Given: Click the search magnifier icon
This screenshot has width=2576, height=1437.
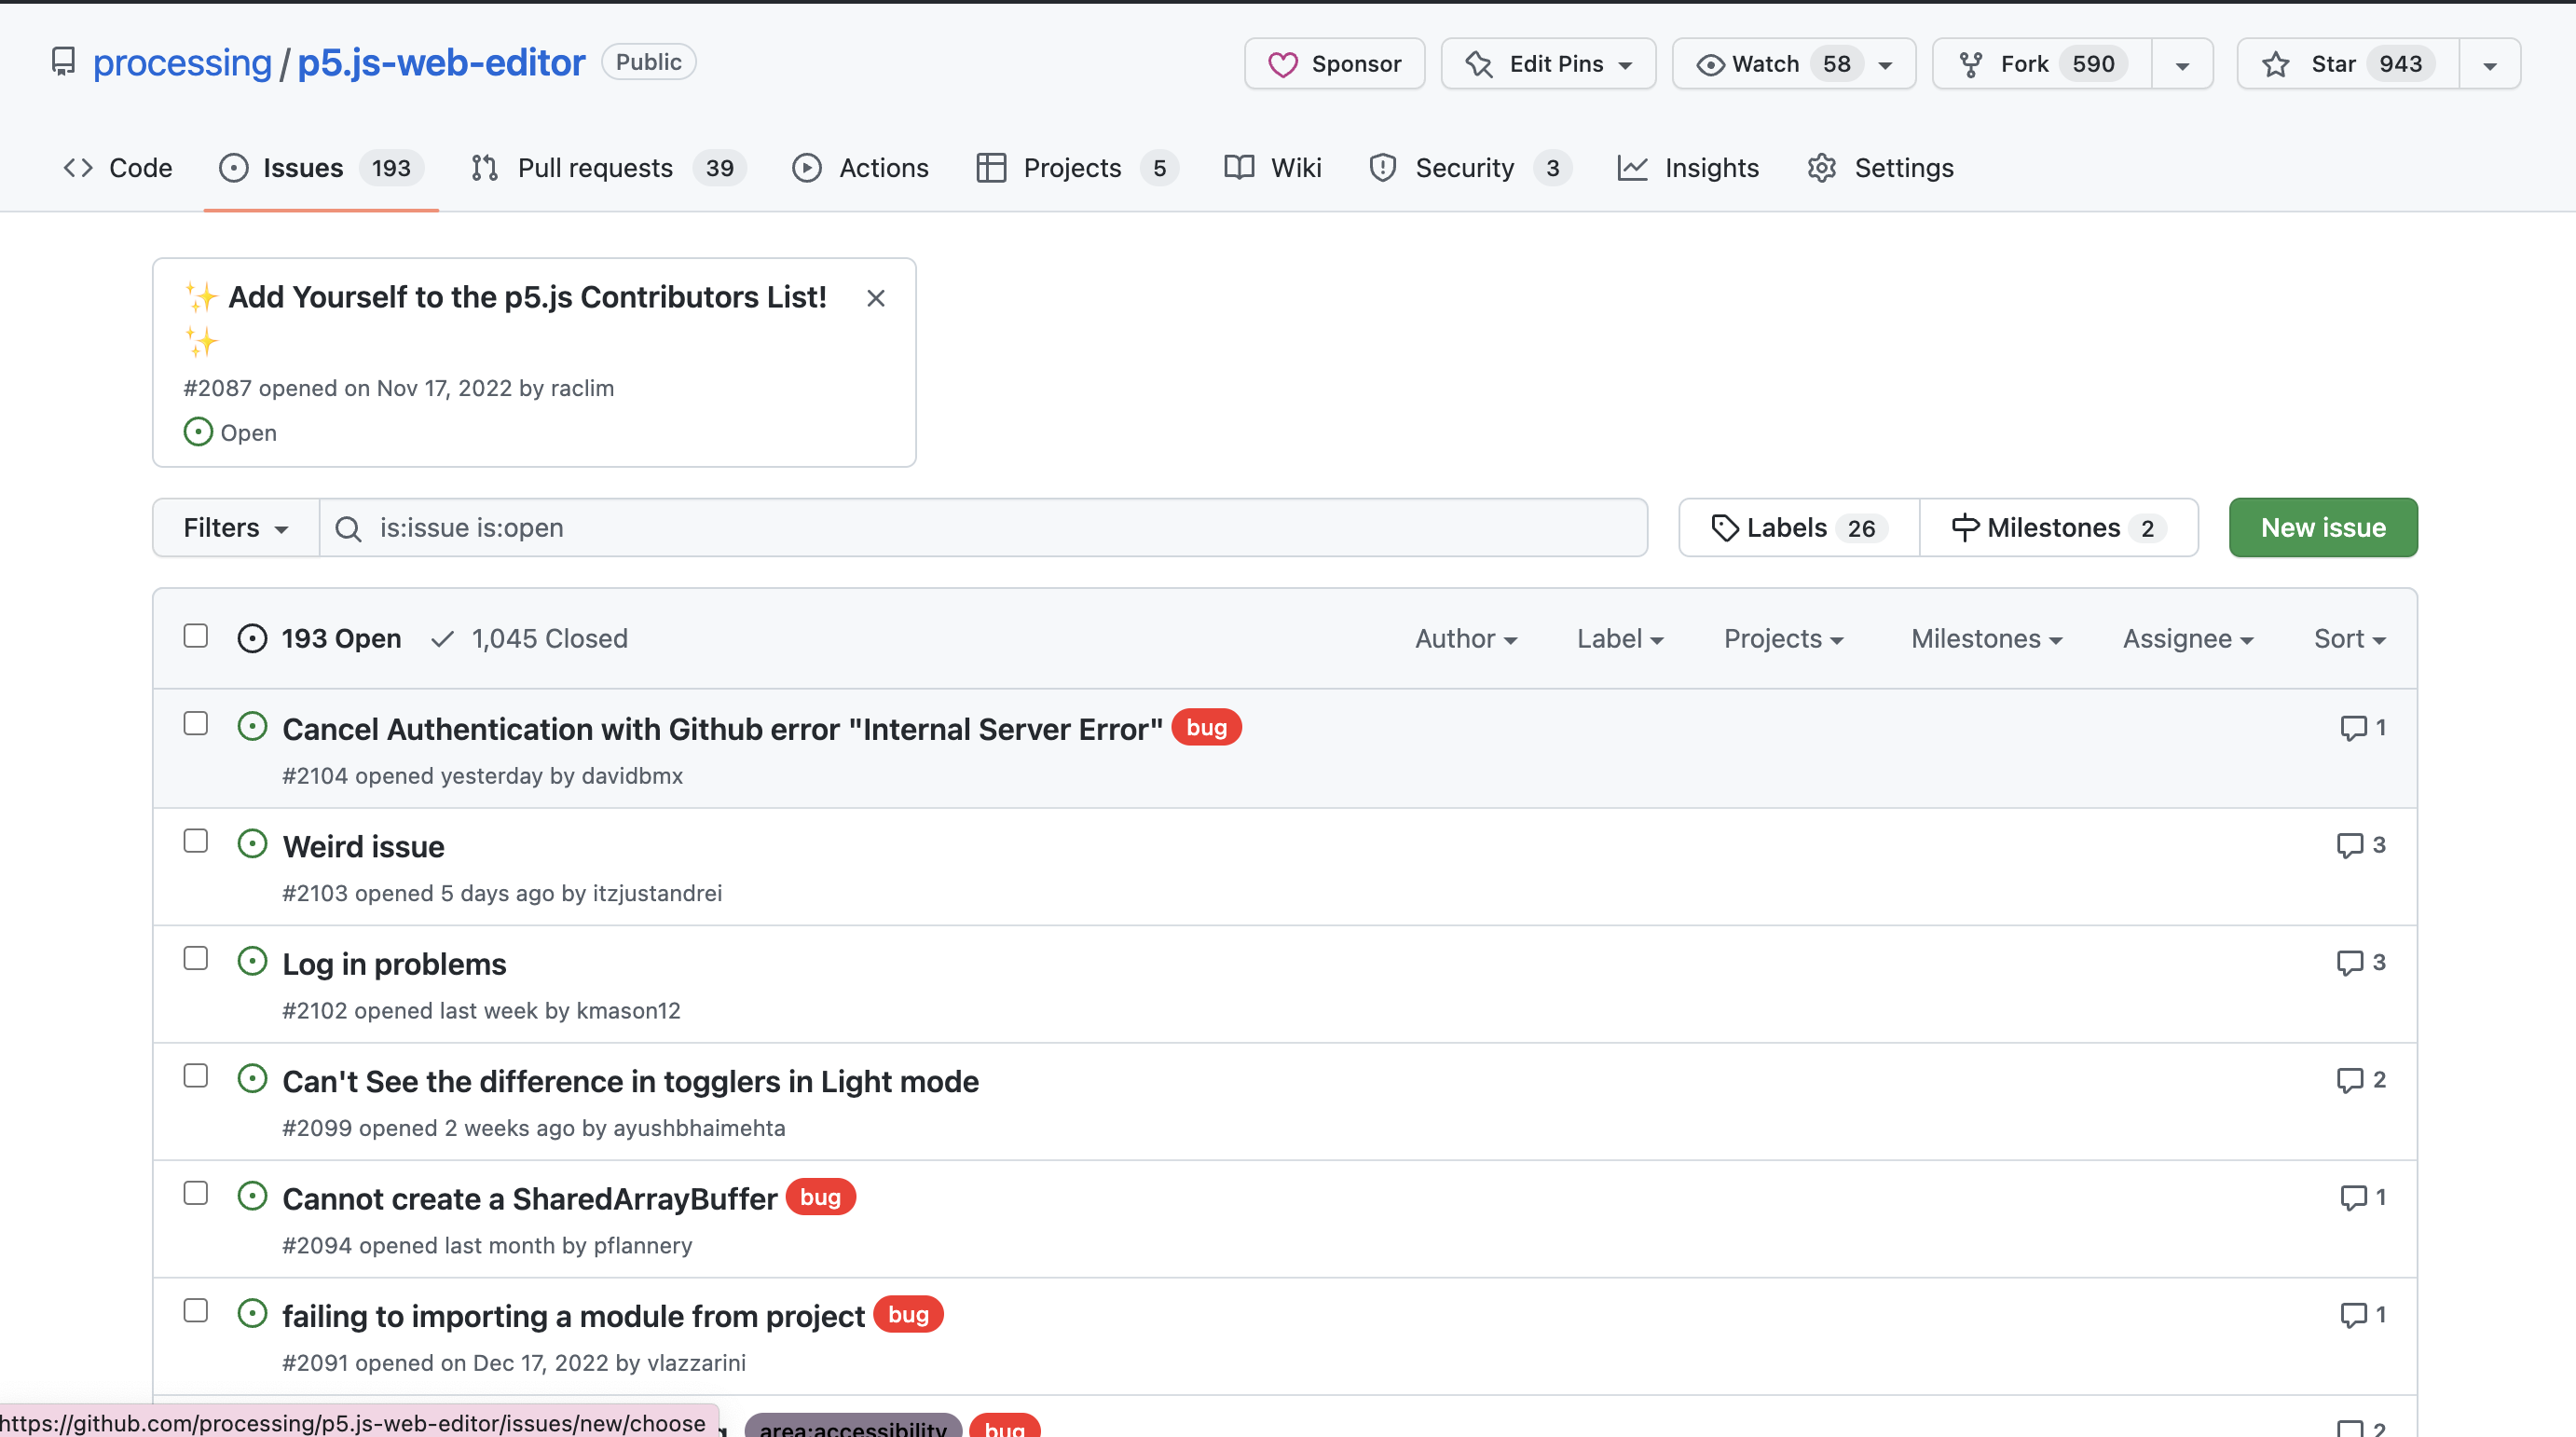Looking at the screenshot, I should (x=348, y=528).
